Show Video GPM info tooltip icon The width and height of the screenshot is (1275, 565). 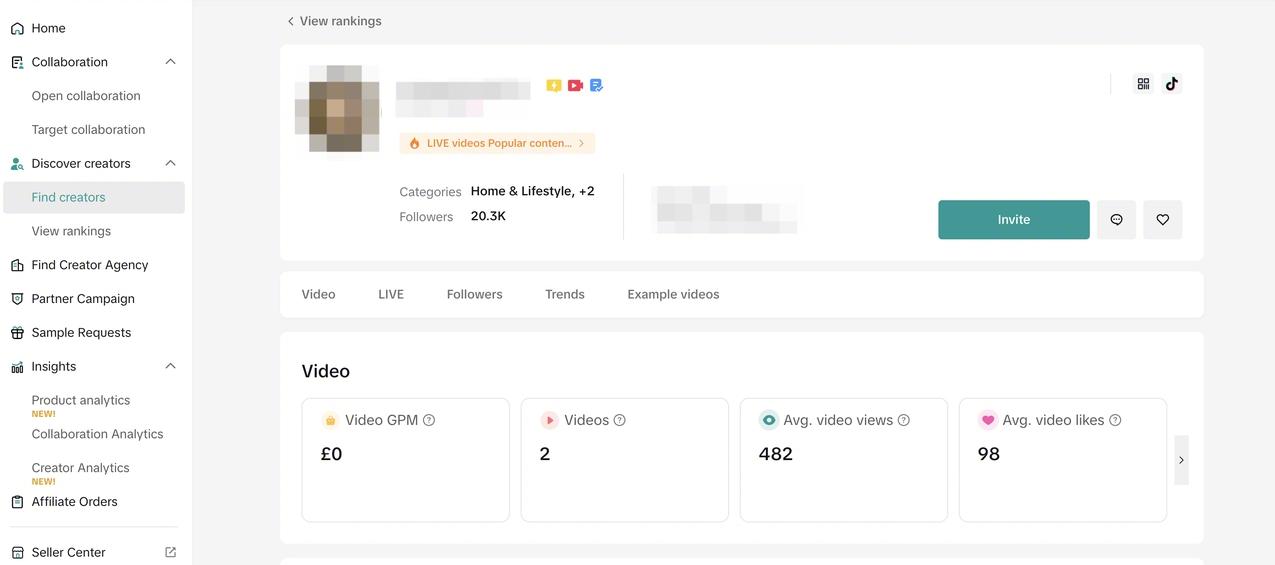coord(429,420)
